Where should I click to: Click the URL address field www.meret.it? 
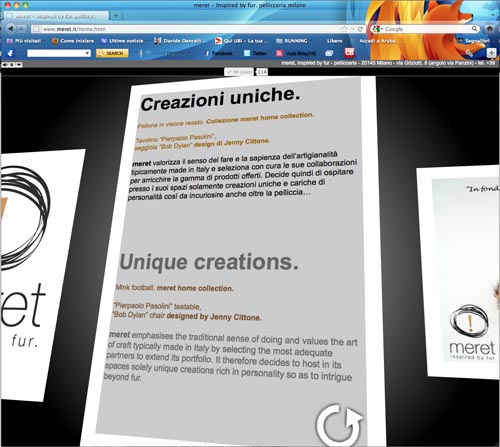point(187,29)
